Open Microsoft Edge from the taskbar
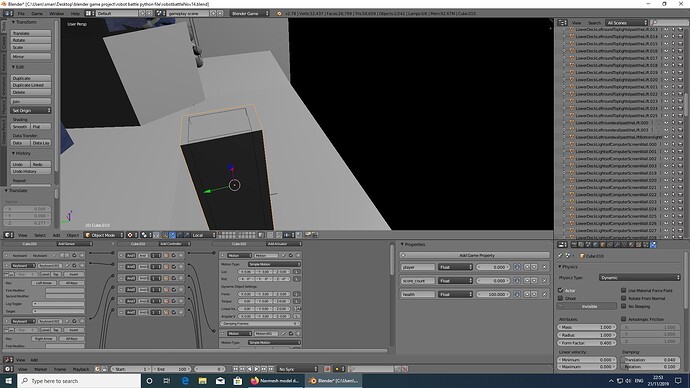Image resolution: width=690 pixels, height=388 pixels. tap(185, 381)
